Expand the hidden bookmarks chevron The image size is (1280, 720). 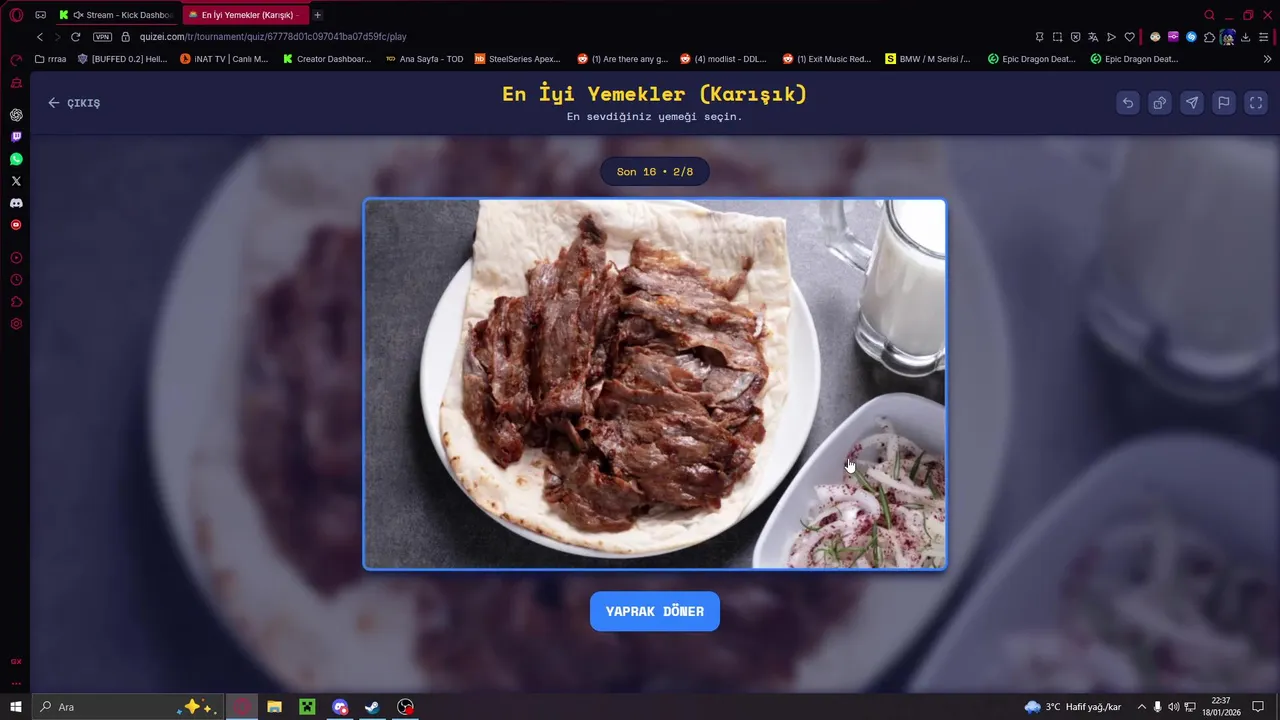click(1267, 59)
